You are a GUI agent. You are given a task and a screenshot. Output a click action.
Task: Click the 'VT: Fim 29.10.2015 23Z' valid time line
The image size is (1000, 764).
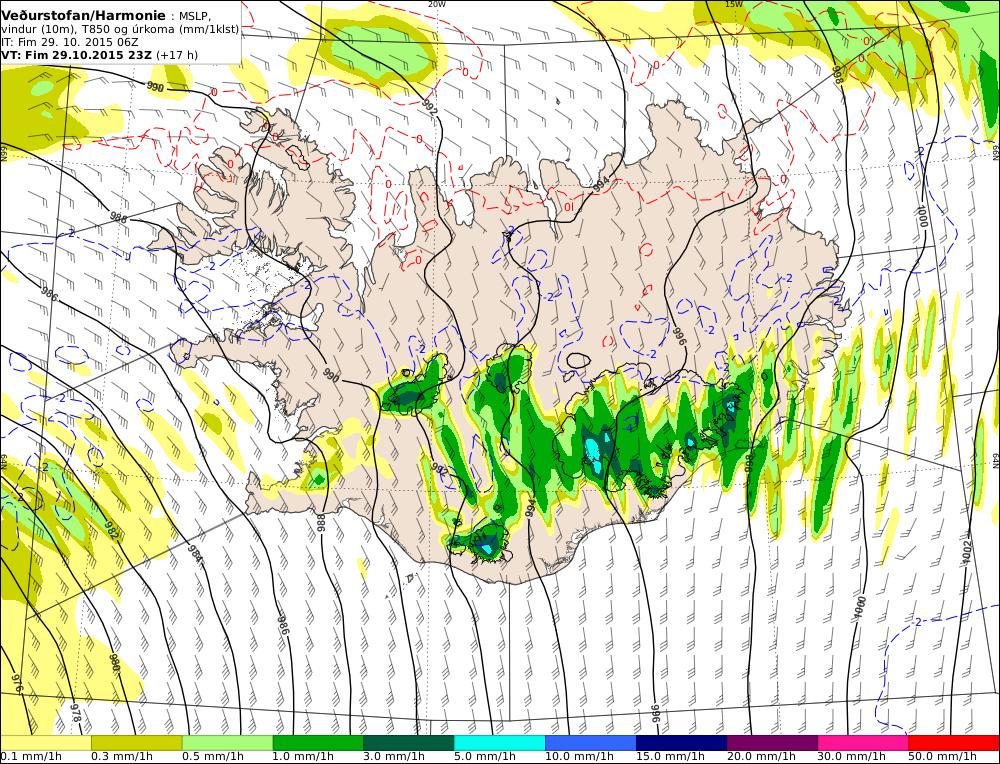tap(77, 55)
